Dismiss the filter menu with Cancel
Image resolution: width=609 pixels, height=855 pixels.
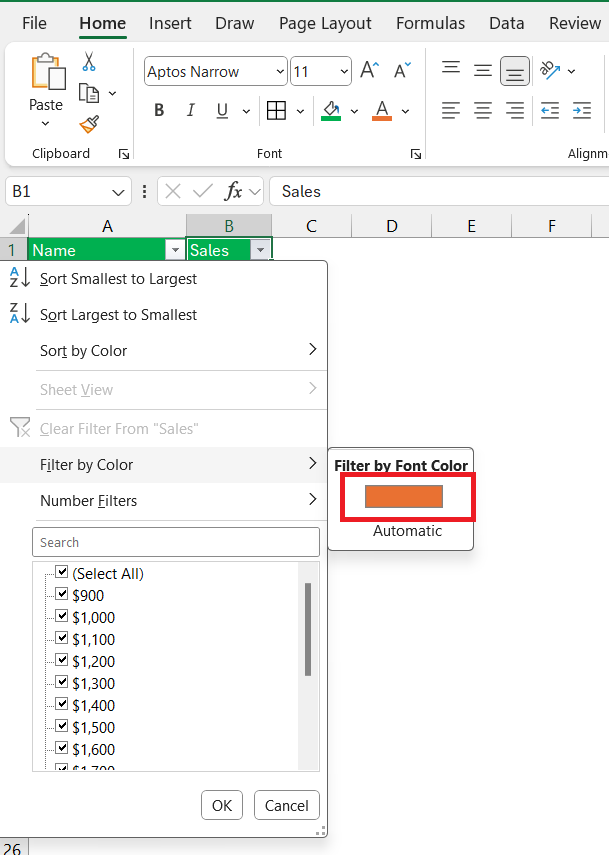click(x=287, y=805)
